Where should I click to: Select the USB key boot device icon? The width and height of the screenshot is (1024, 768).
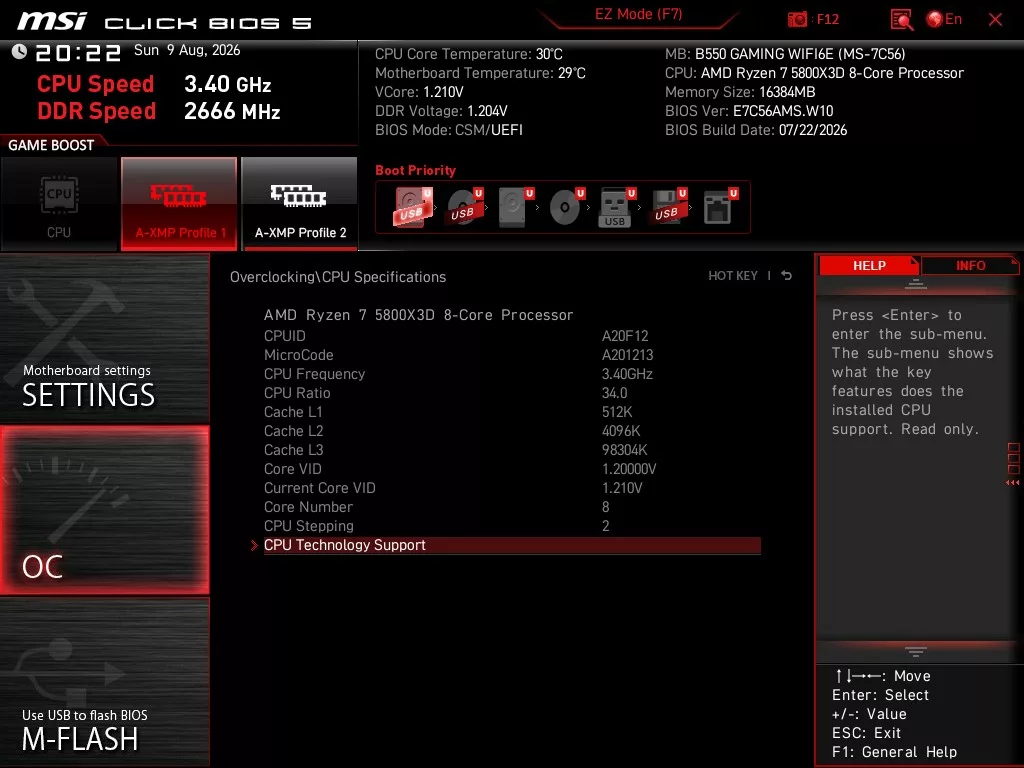pos(617,207)
